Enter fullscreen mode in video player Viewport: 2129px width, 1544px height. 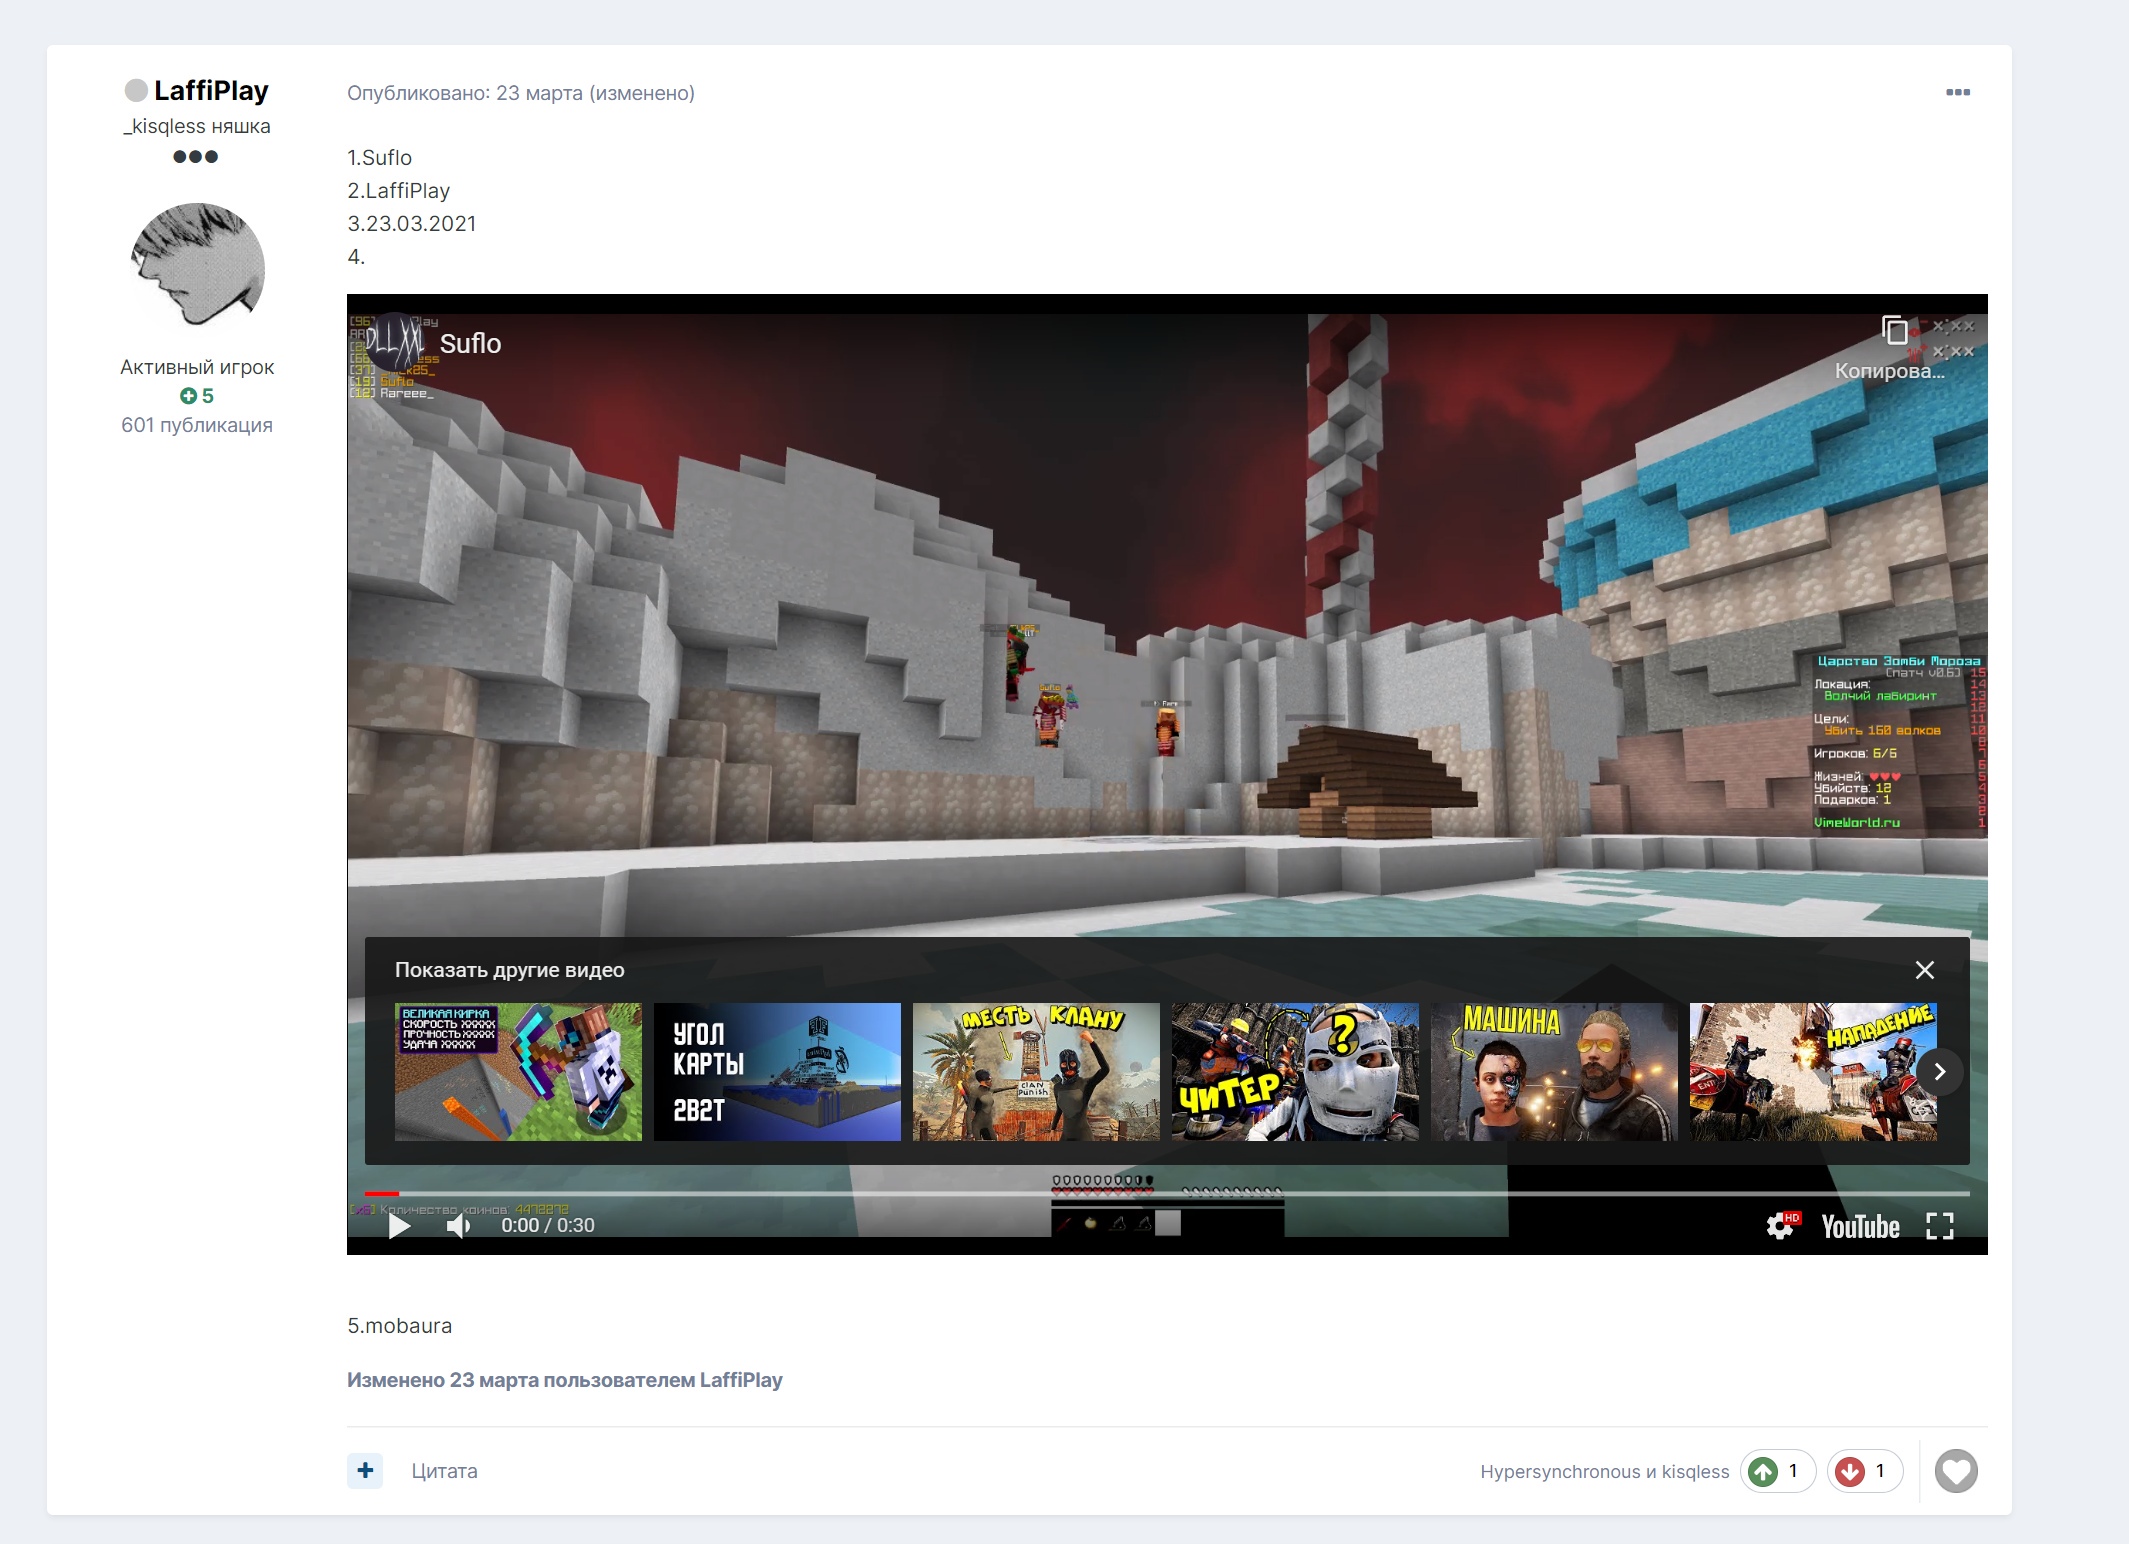click(1939, 1226)
